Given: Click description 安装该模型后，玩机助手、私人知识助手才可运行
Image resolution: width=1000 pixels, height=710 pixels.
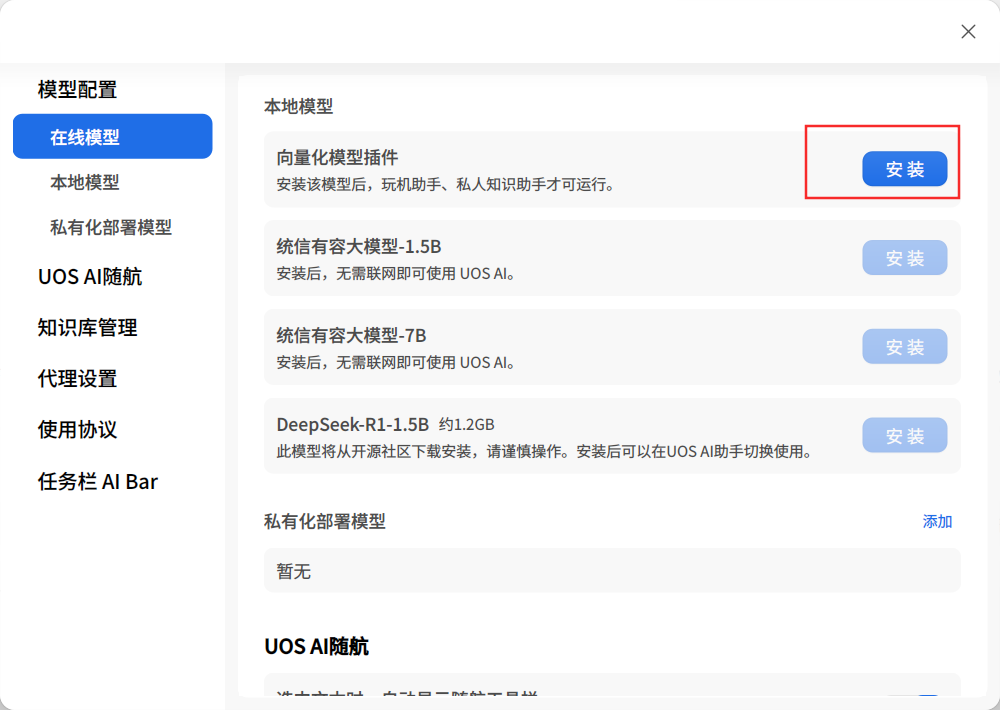Looking at the screenshot, I should tap(445, 185).
